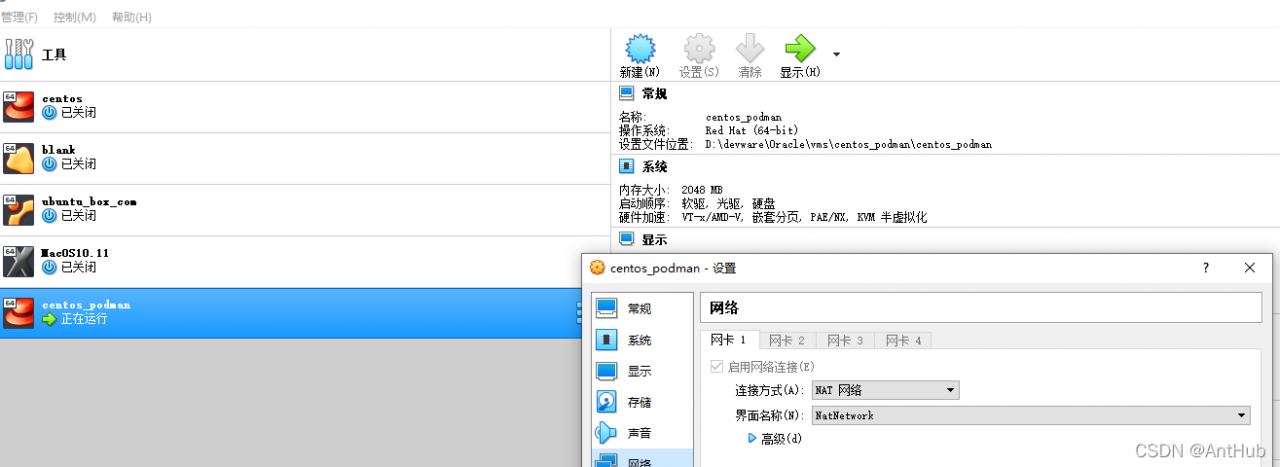Click the config file path D:\devware\Oracle text
The image size is (1280, 467).
click(x=848, y=144)
